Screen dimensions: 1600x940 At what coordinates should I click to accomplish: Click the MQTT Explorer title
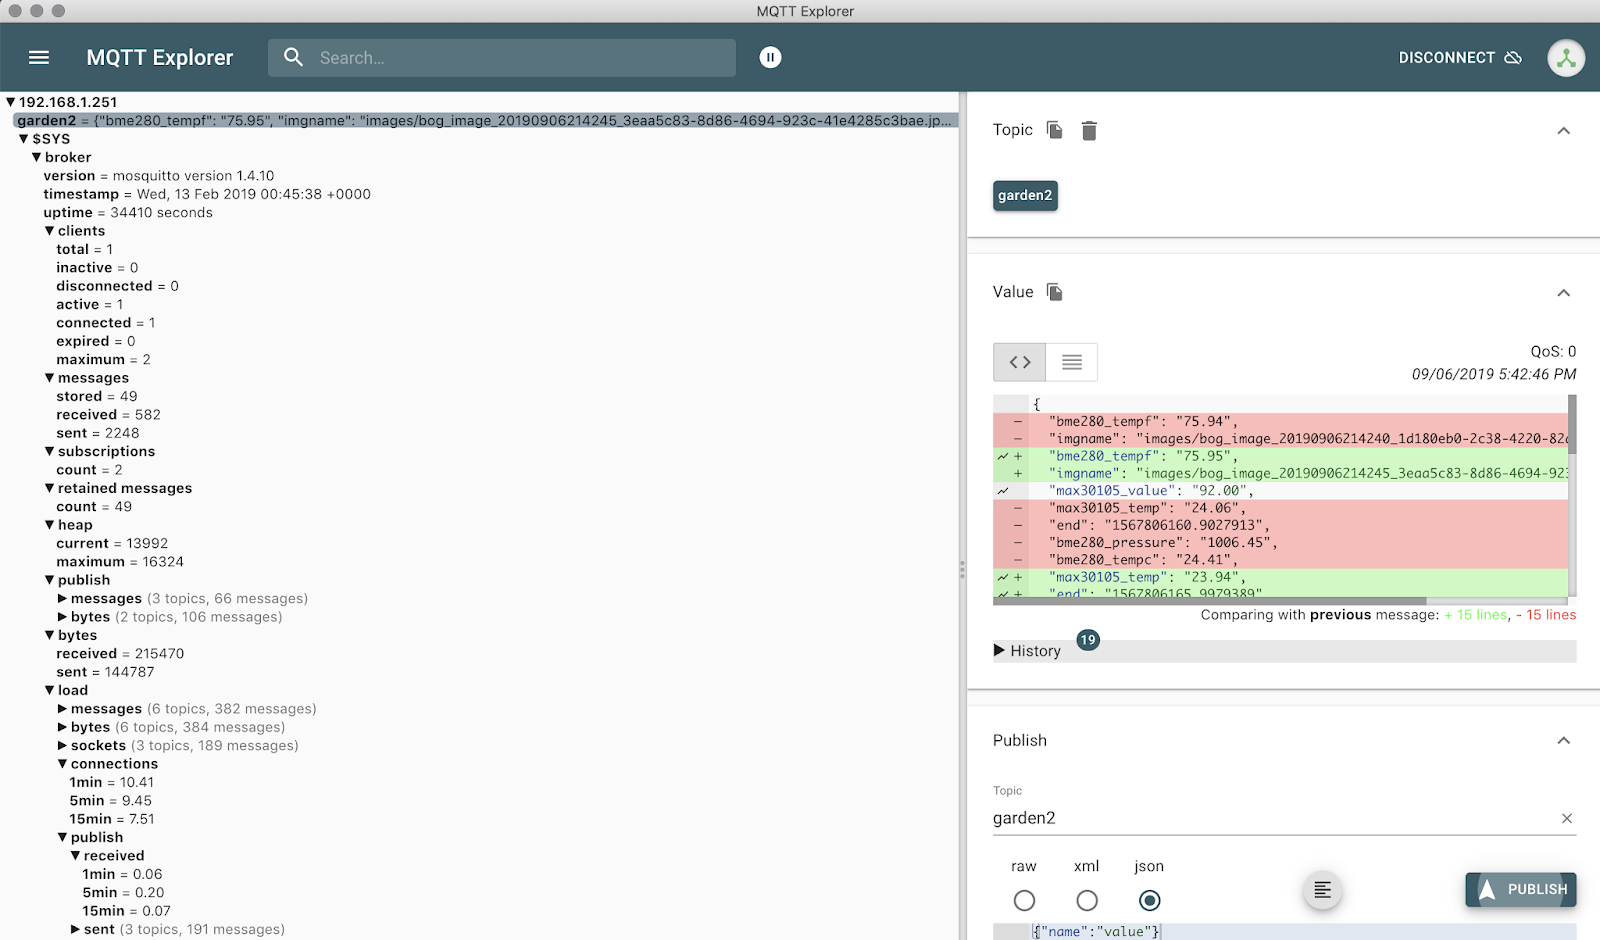coord(160,58)
